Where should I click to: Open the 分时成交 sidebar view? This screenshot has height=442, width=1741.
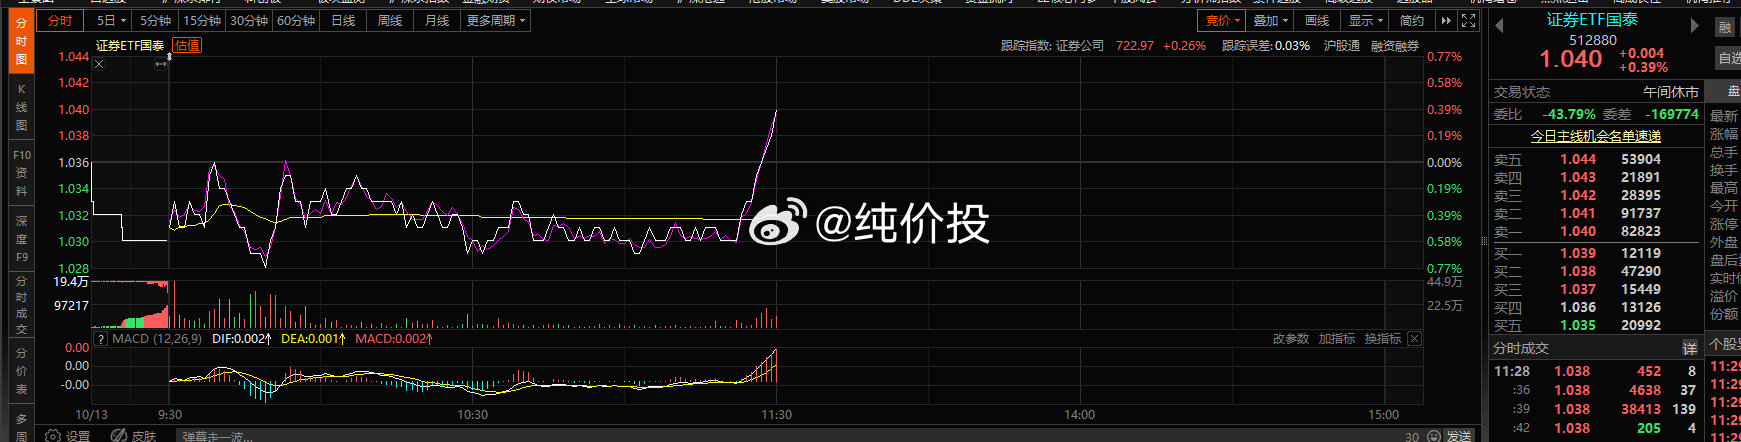pyautogui.click(x=21, y=305)
